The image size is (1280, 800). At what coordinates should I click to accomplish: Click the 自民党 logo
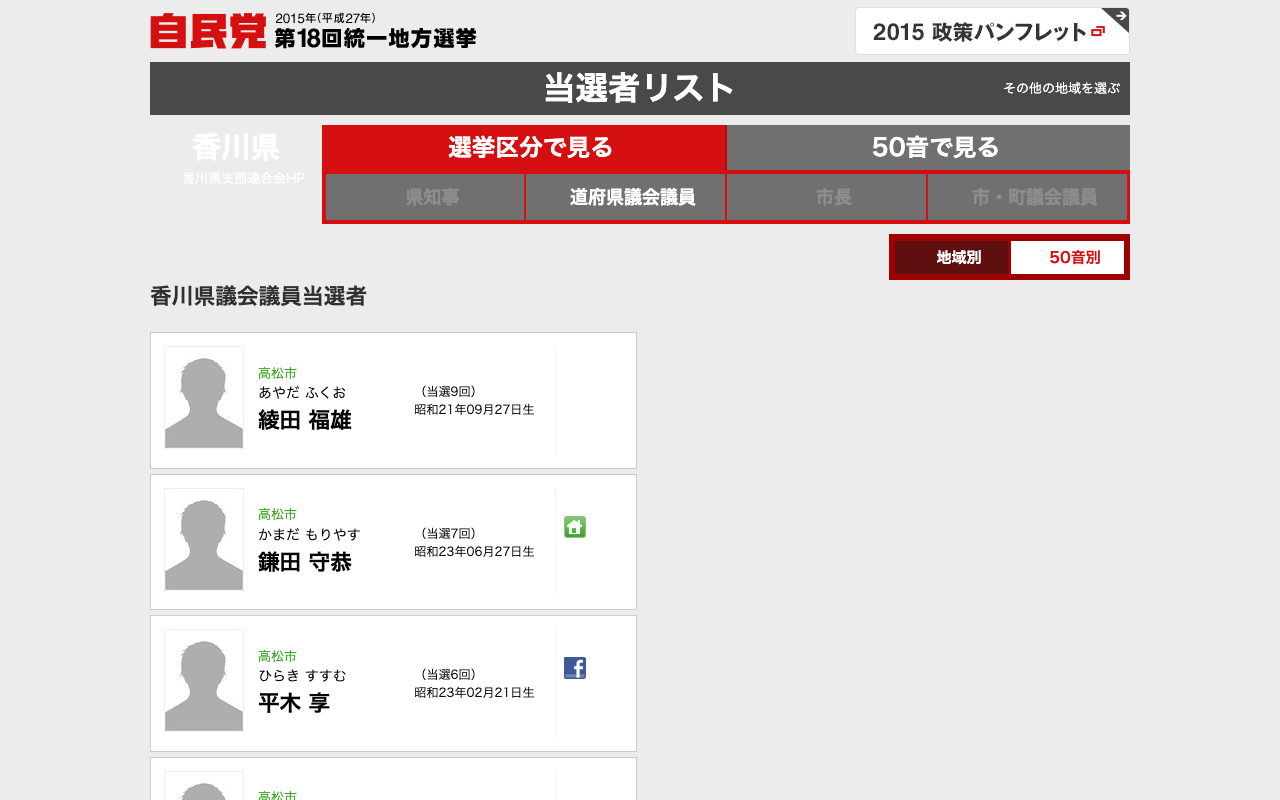(208, 31)
